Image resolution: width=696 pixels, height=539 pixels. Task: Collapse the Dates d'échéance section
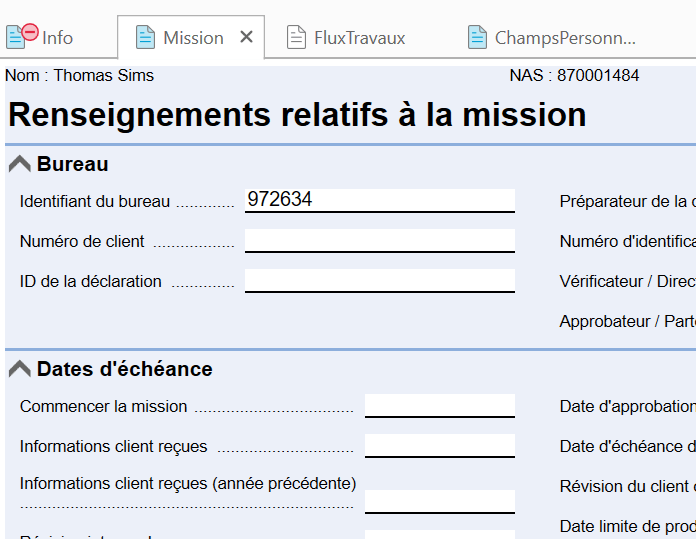(20, 369)
